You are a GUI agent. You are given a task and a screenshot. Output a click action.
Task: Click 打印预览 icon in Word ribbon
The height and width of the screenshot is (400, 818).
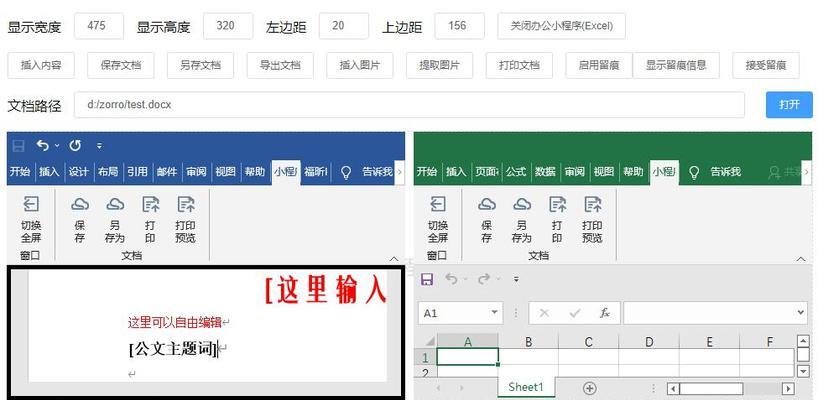186,204
